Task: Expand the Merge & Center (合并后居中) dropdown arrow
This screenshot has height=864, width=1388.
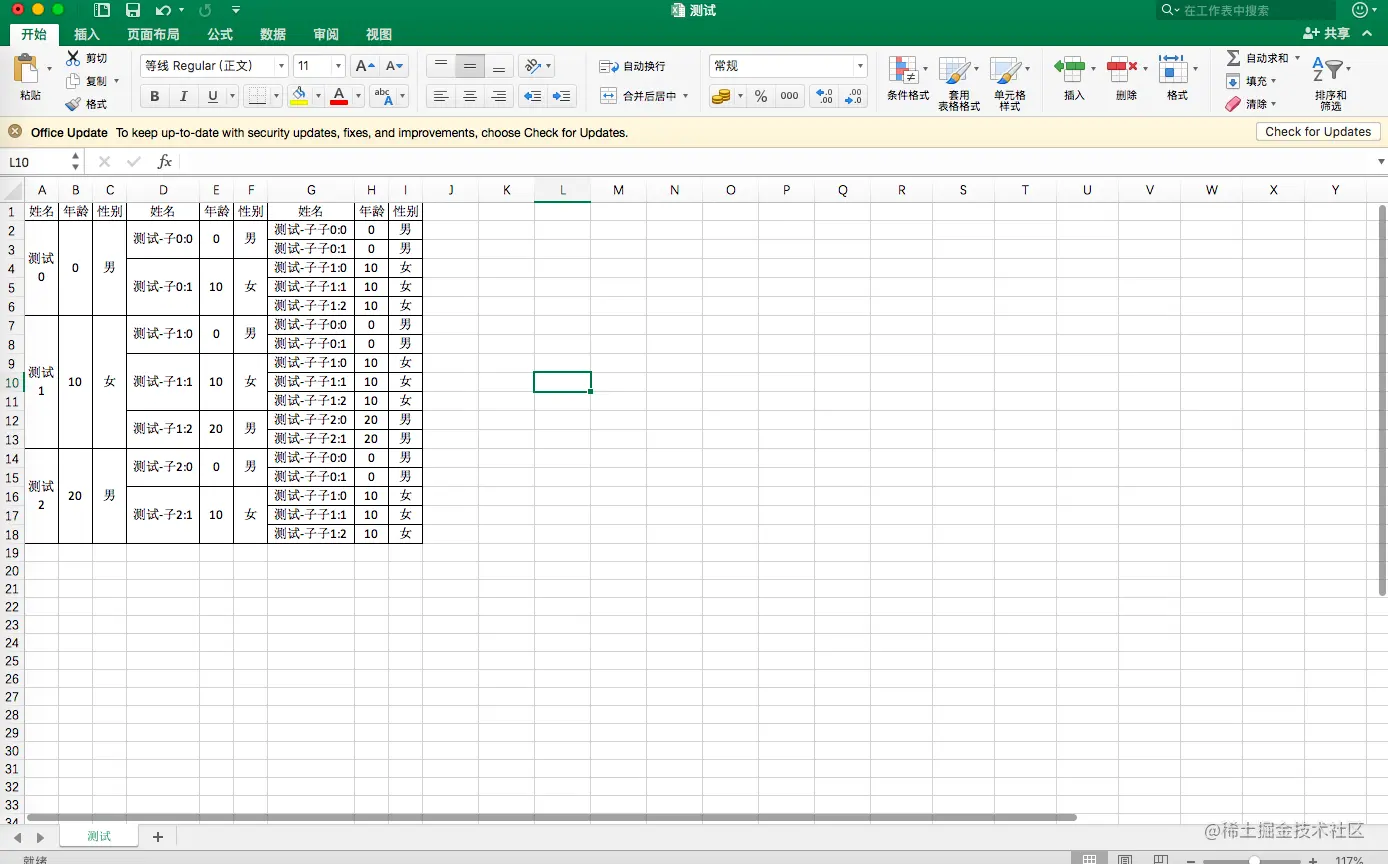Action: [x=686, y=96]
